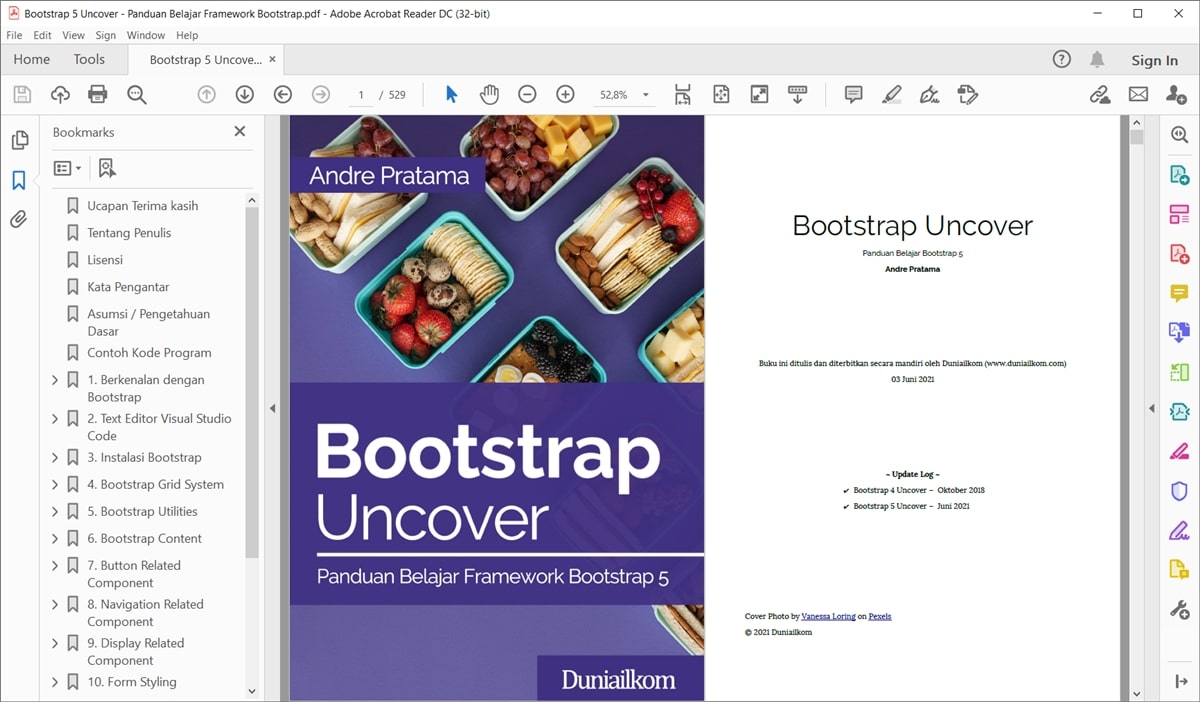Image resolution: width=1200 pixels, height=702 pixels.
Task: Open More Tools wrench icon
Action: [x=1180, y=609]
